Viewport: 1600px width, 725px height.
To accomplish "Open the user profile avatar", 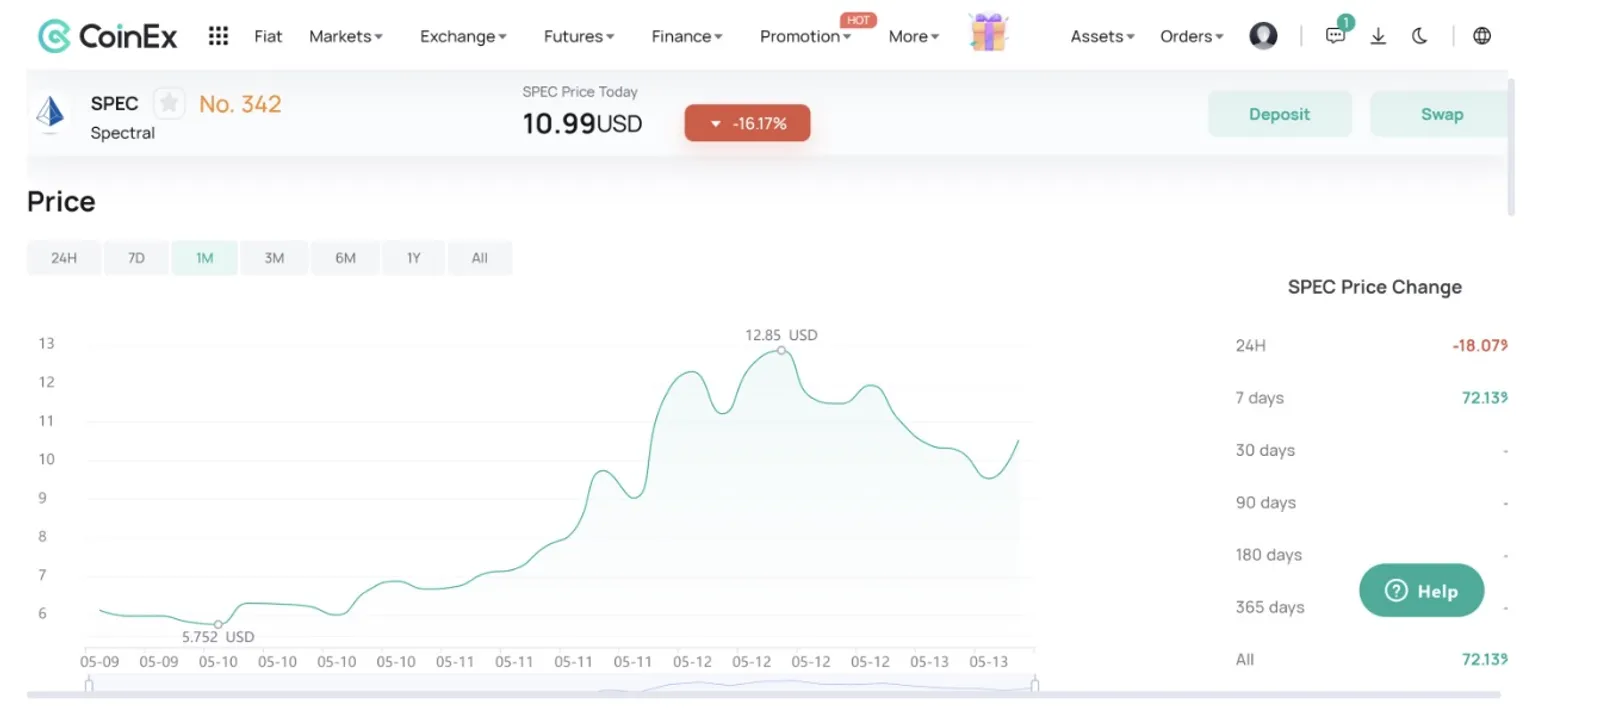I will coord(1263,36).
